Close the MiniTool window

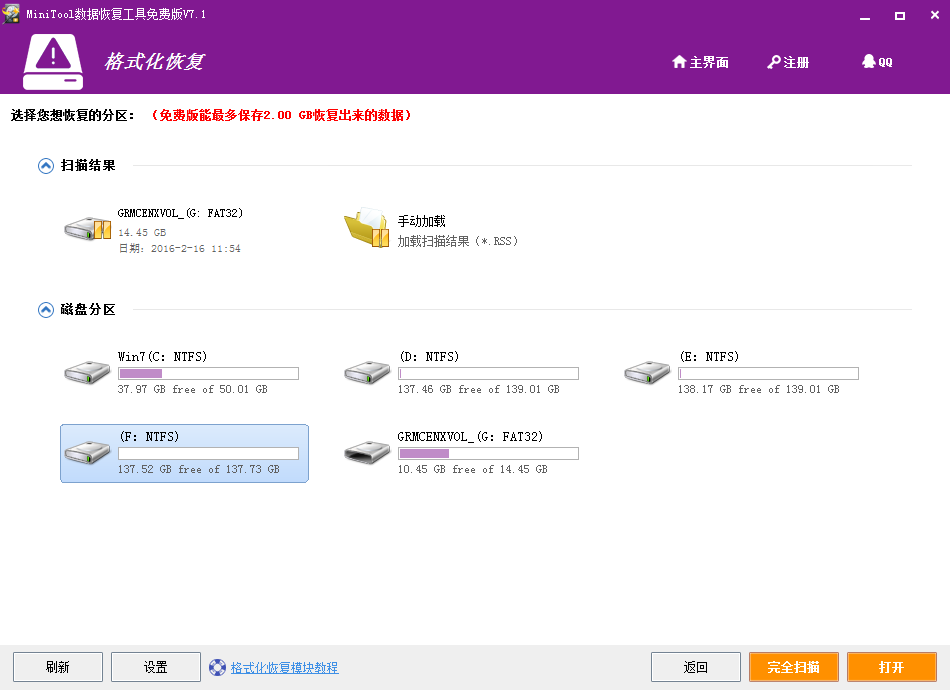935,16
